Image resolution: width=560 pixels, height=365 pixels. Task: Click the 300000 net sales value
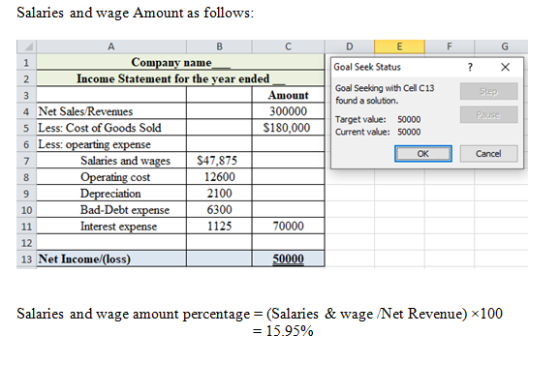tap(288, 111)
